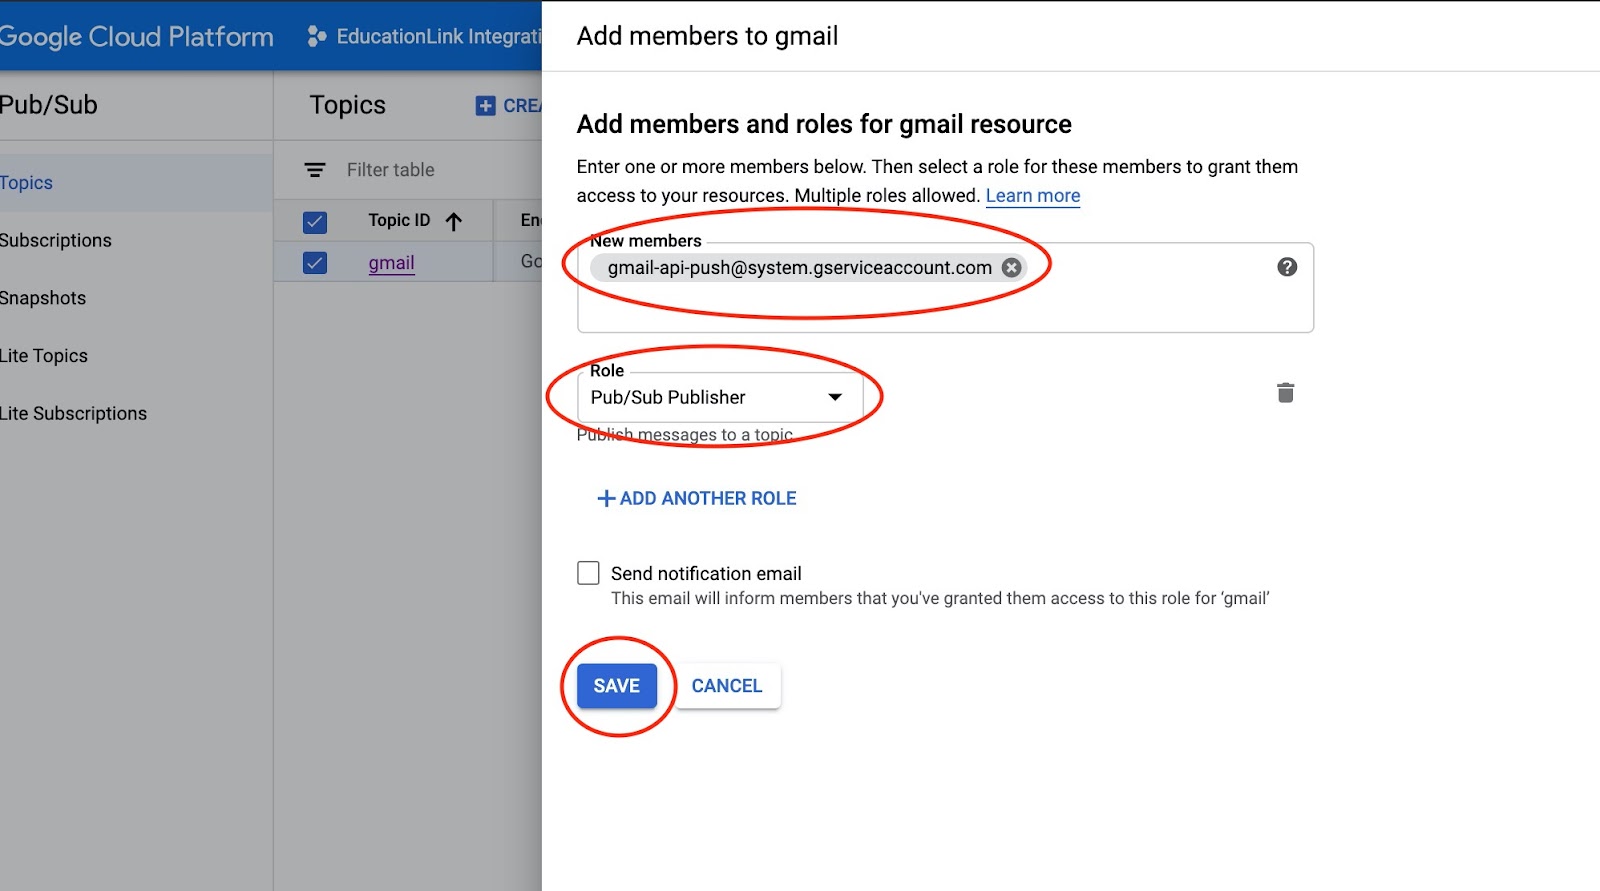Image resolution: width=1600 pixels, height=891 pixels.
Task: Click ADD ANOTHER ROLE
Action: [x=697, y=498]
